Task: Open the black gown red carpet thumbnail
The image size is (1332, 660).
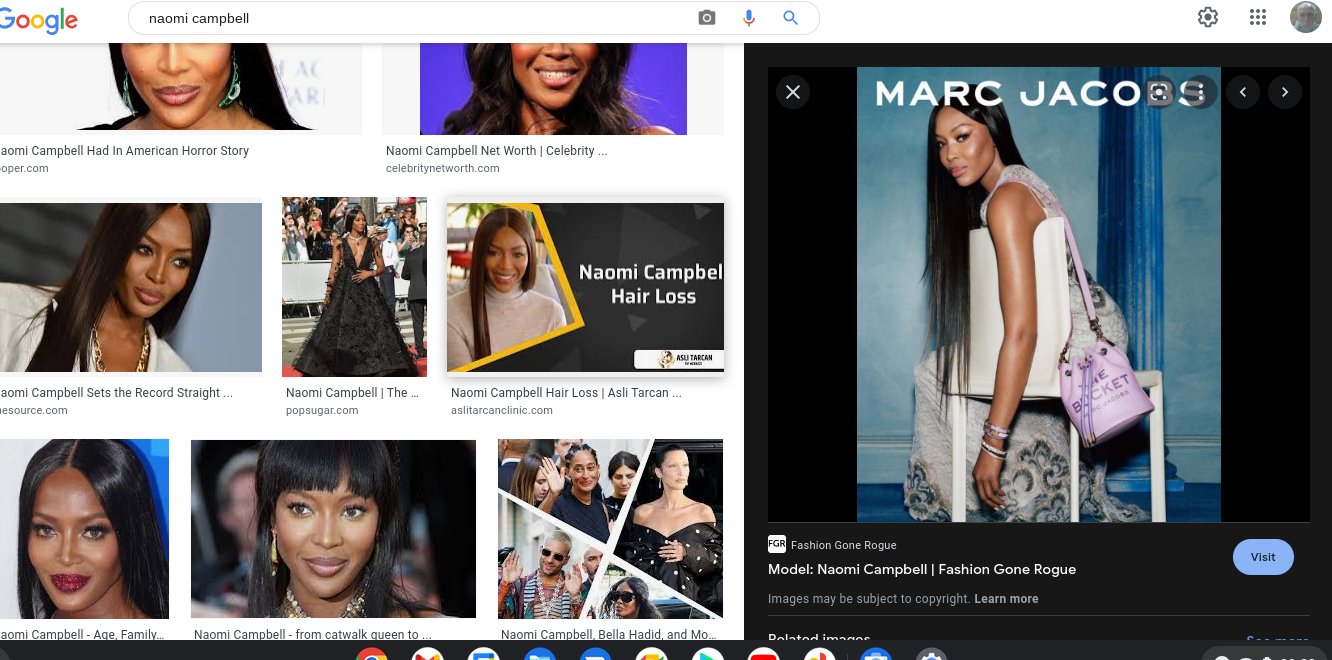Action: [354, 286]
